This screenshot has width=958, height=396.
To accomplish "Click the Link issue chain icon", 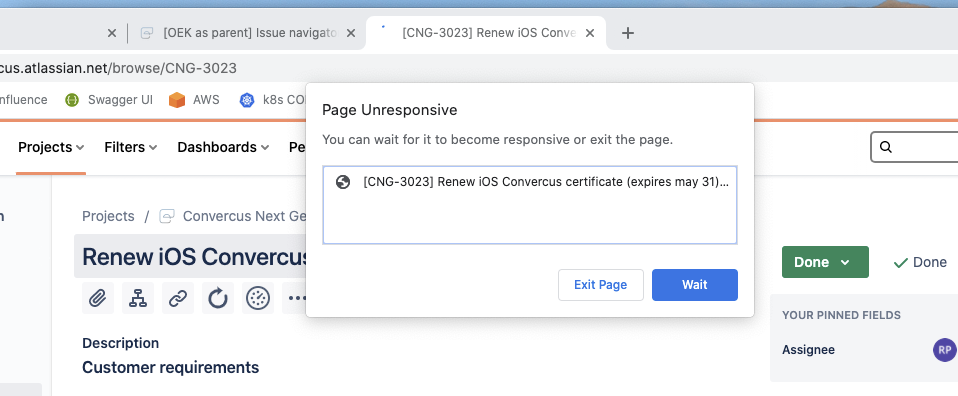I will 178,298.
